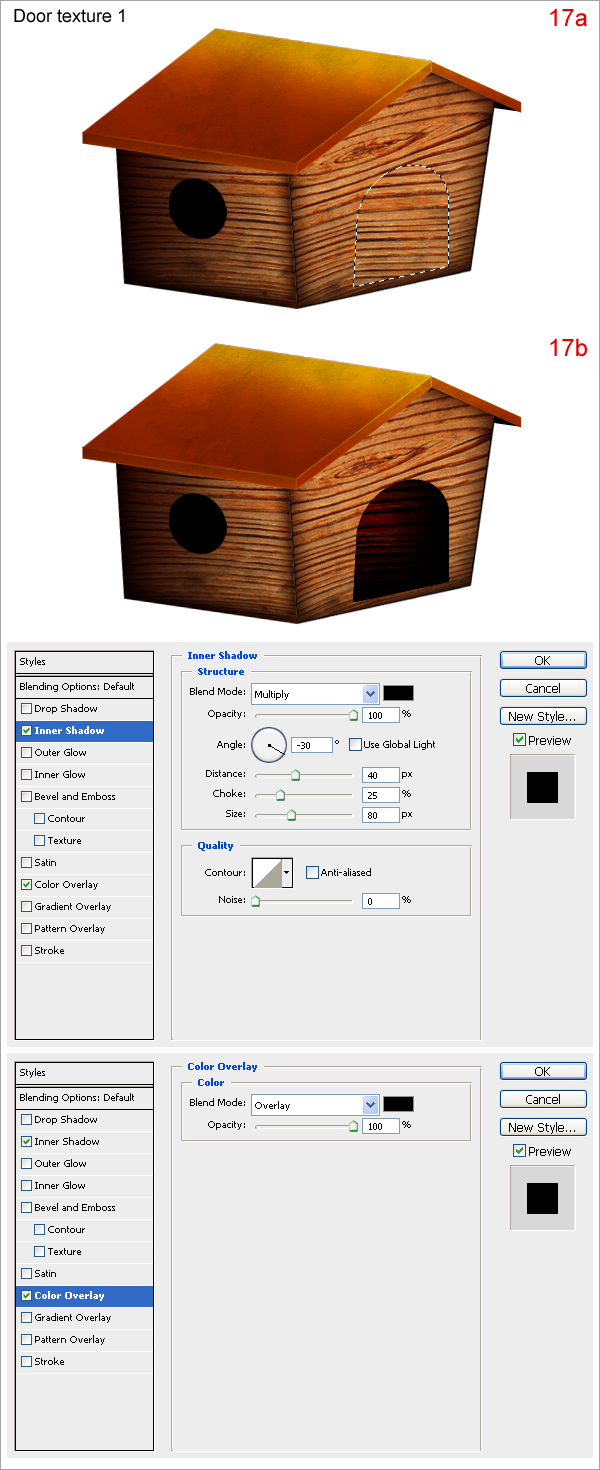Click style preview thumbnail in Inner Shadow dialog

(543, 787)
